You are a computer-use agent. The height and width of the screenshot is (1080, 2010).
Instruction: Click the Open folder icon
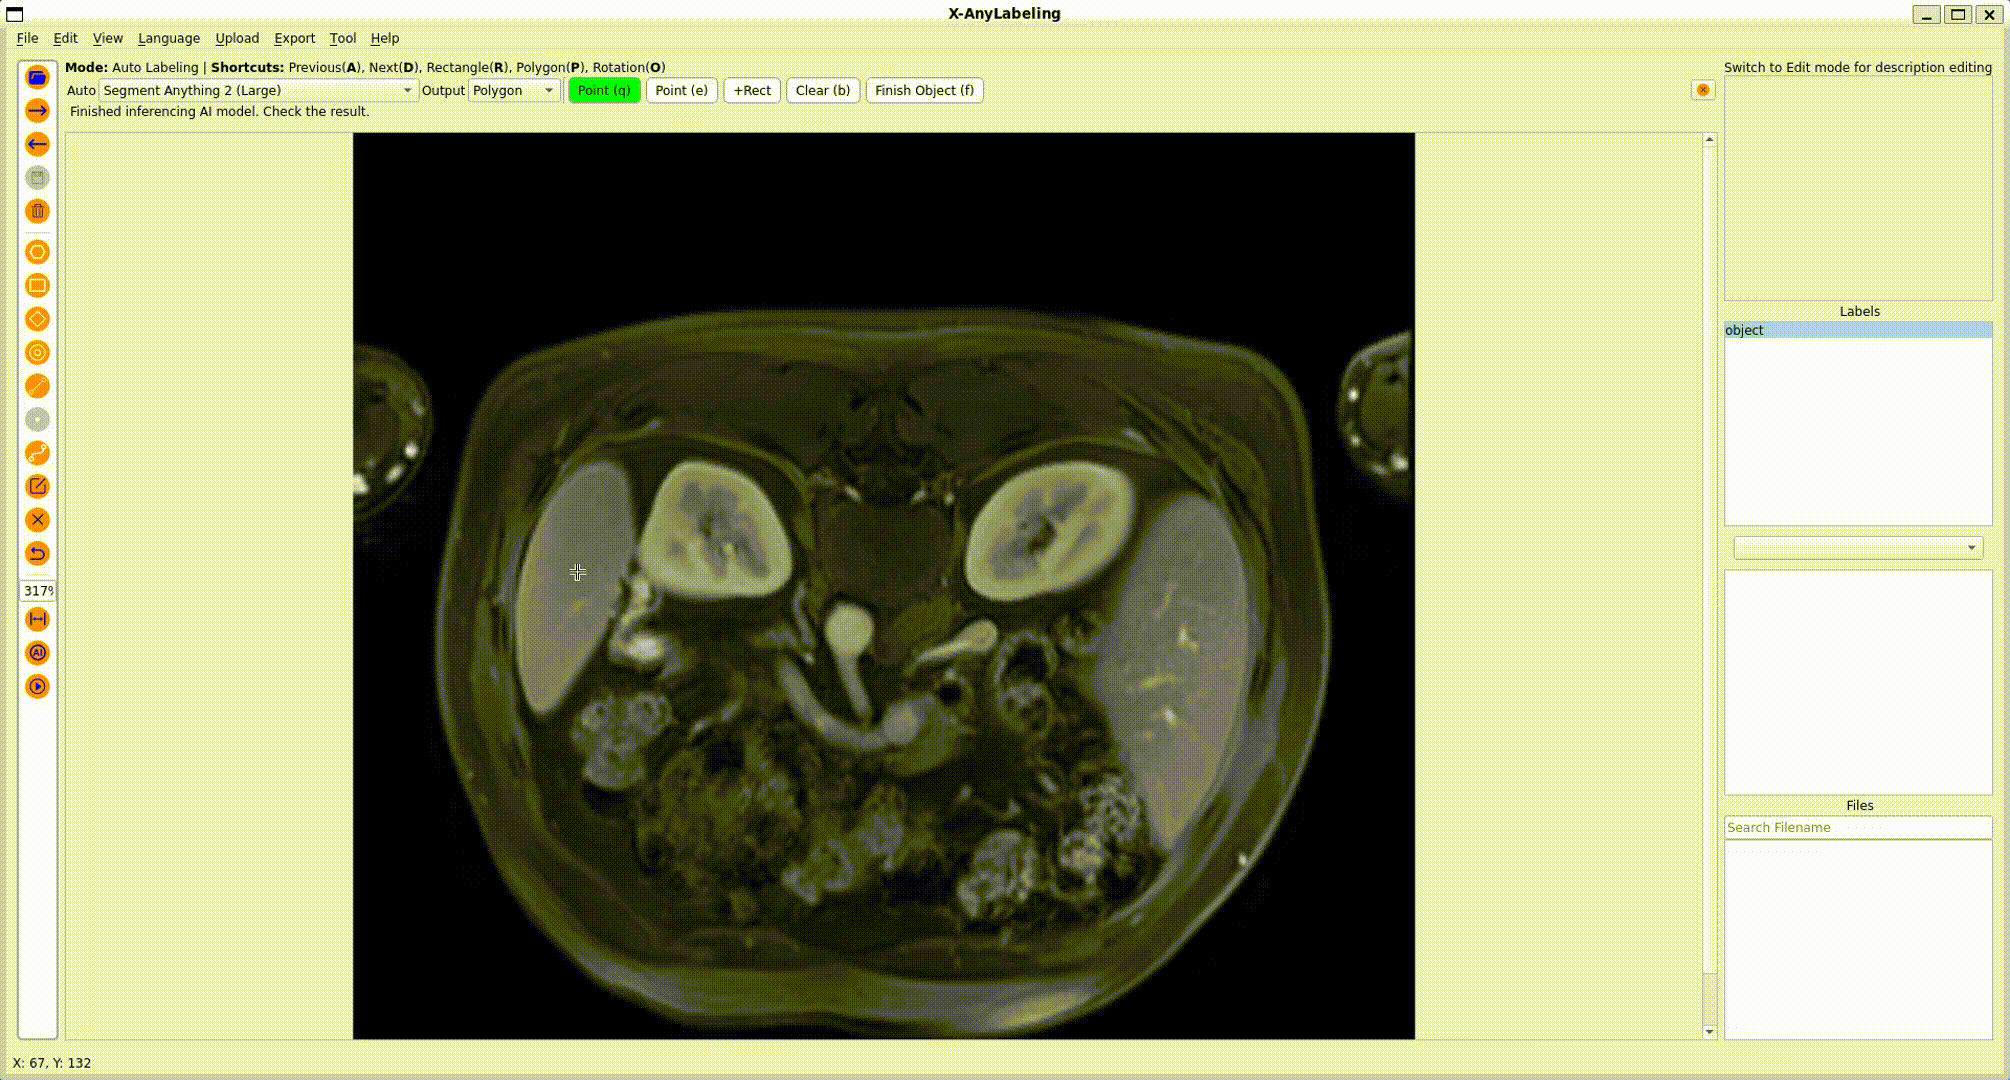[37, 78]
